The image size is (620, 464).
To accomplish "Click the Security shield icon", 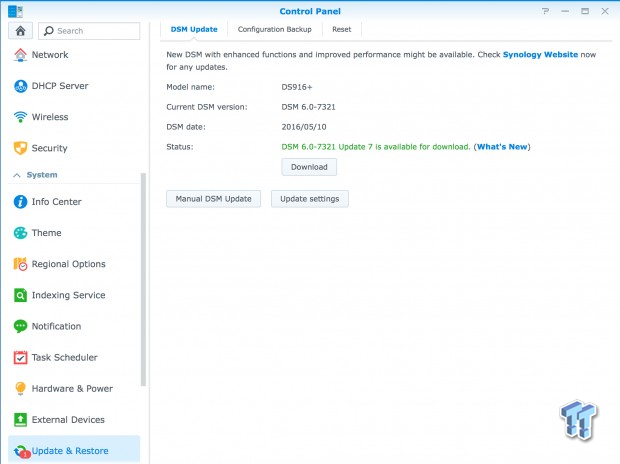I will click(x=20, y=148).
